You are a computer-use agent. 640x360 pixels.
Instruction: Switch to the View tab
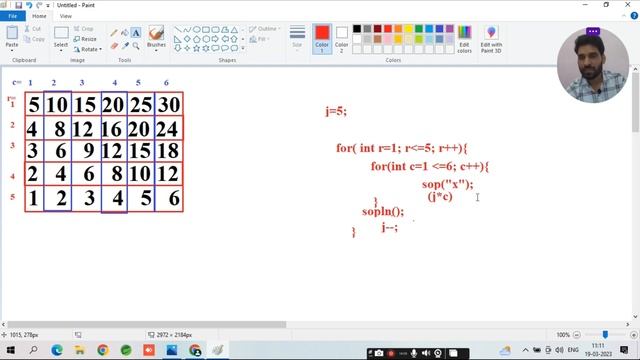(65, 16)
